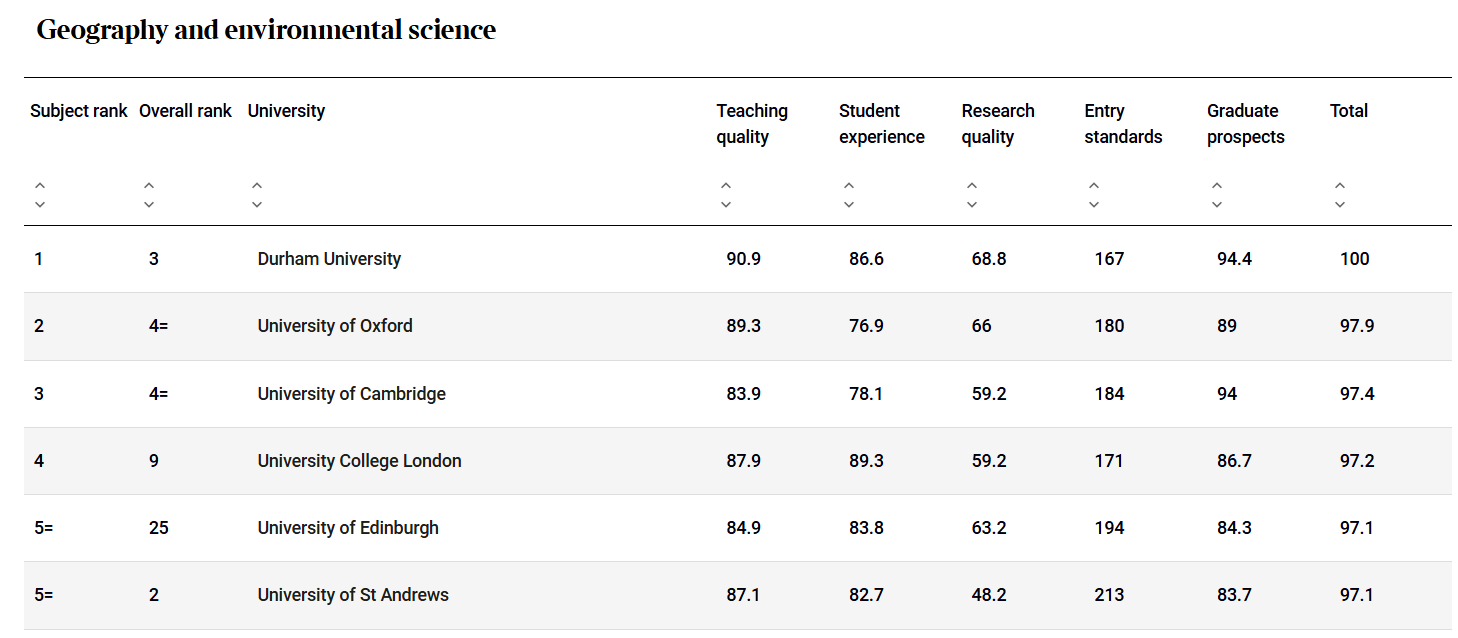1458x638 pixels.
Task: Sort Total column descending arrow
Action: click(1340, 205)
